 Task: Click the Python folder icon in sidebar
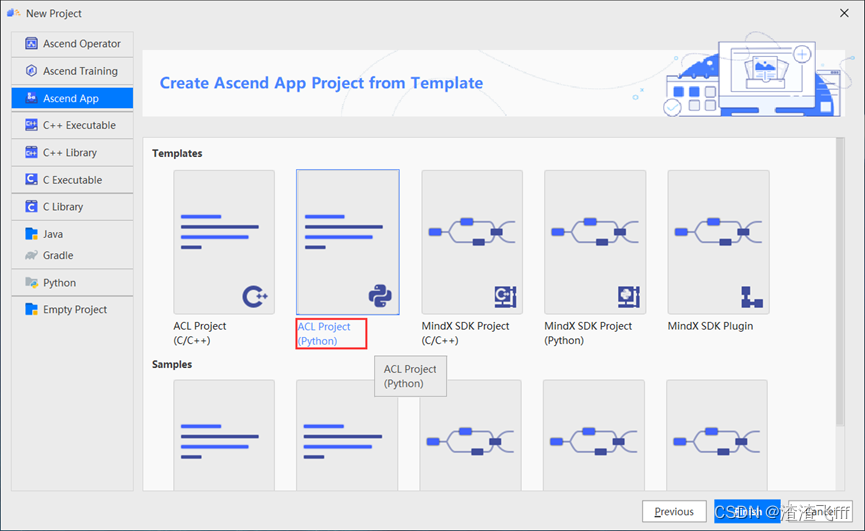click(x=31, y=282)
